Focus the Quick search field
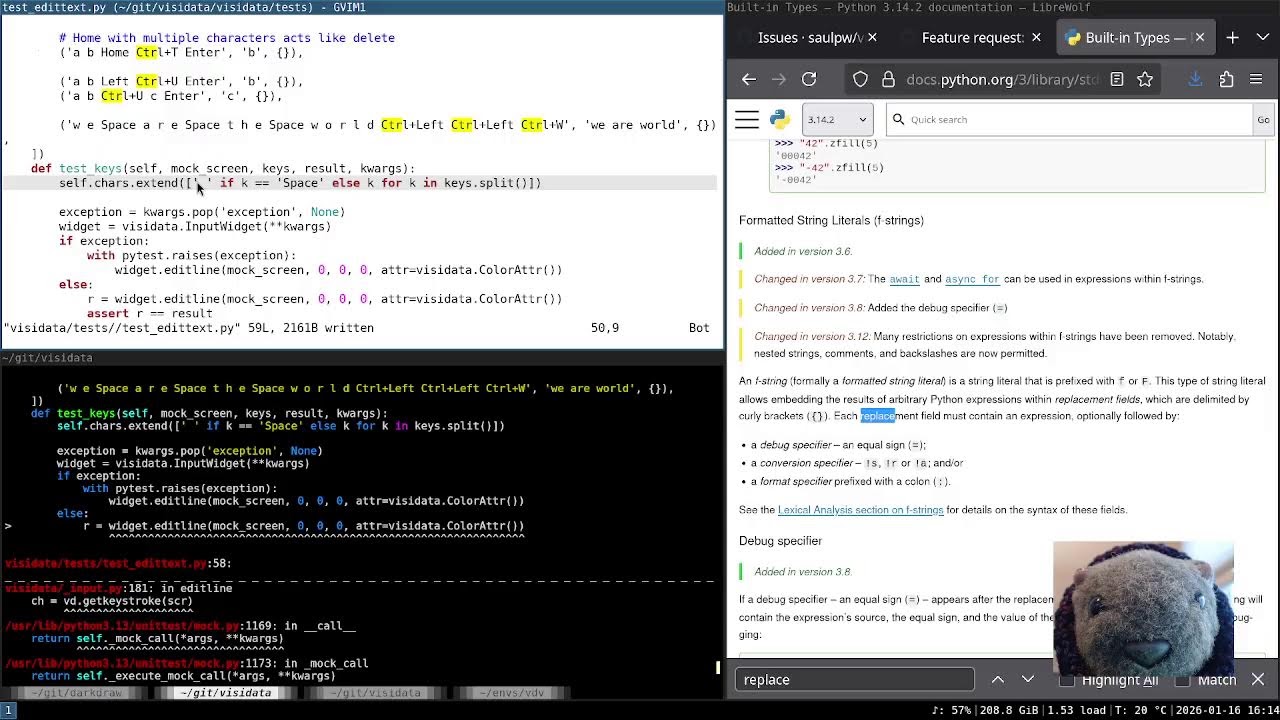Screen dimensions: 1280x720 click(x=1068, y=120)
